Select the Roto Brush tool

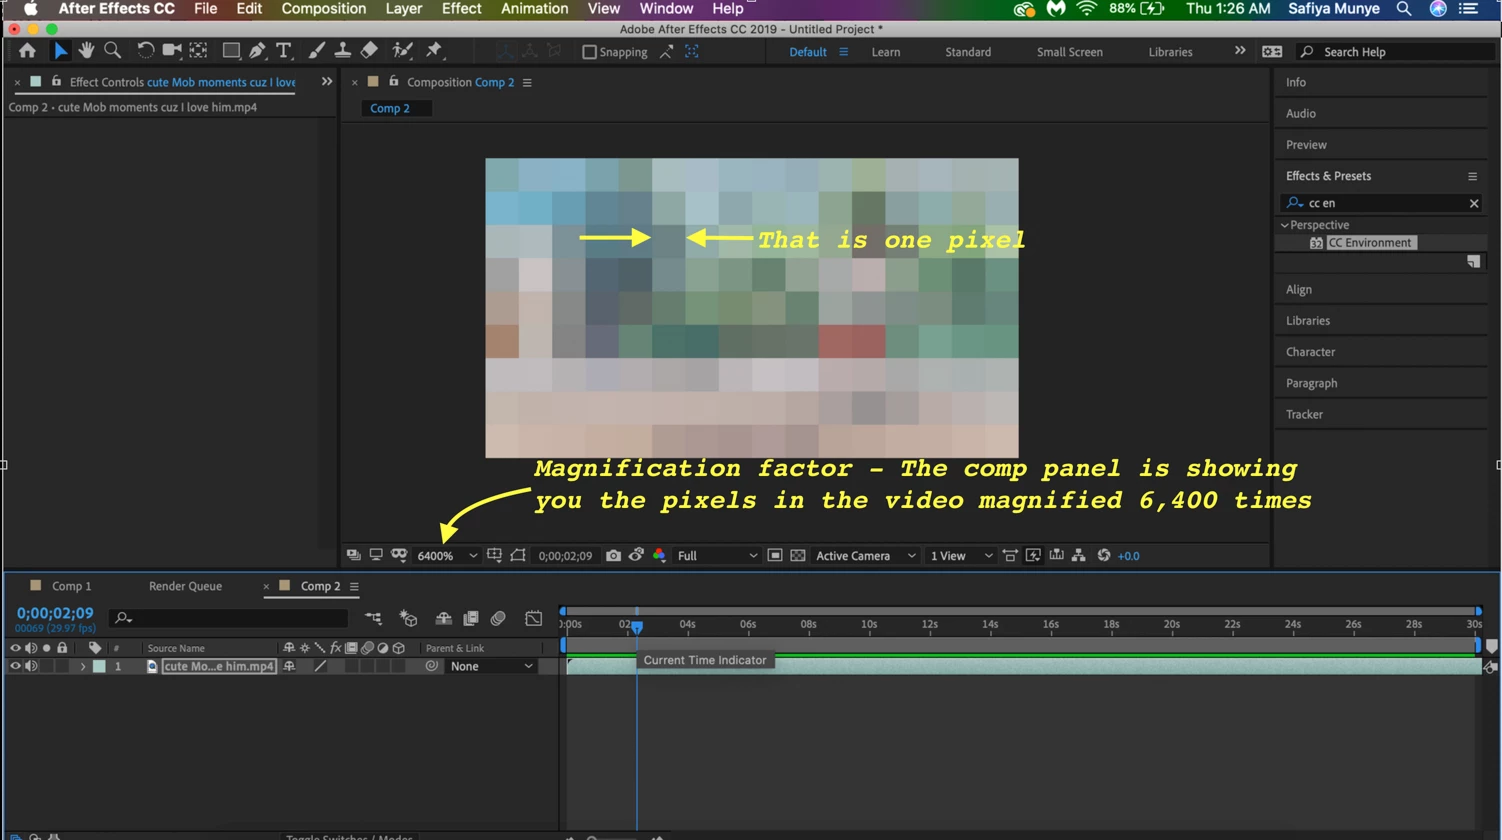tap(402, 51)
